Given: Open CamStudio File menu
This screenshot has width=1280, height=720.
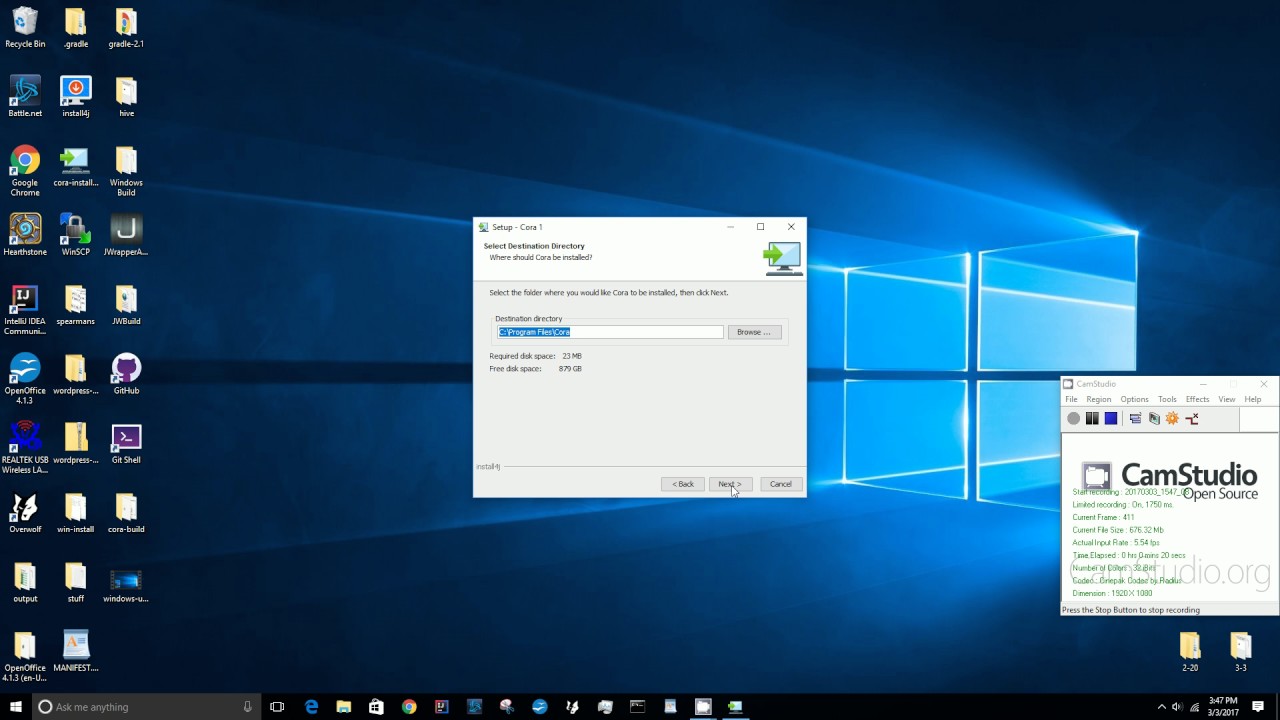Looking at the screenshot, I should click(1071, 399).
